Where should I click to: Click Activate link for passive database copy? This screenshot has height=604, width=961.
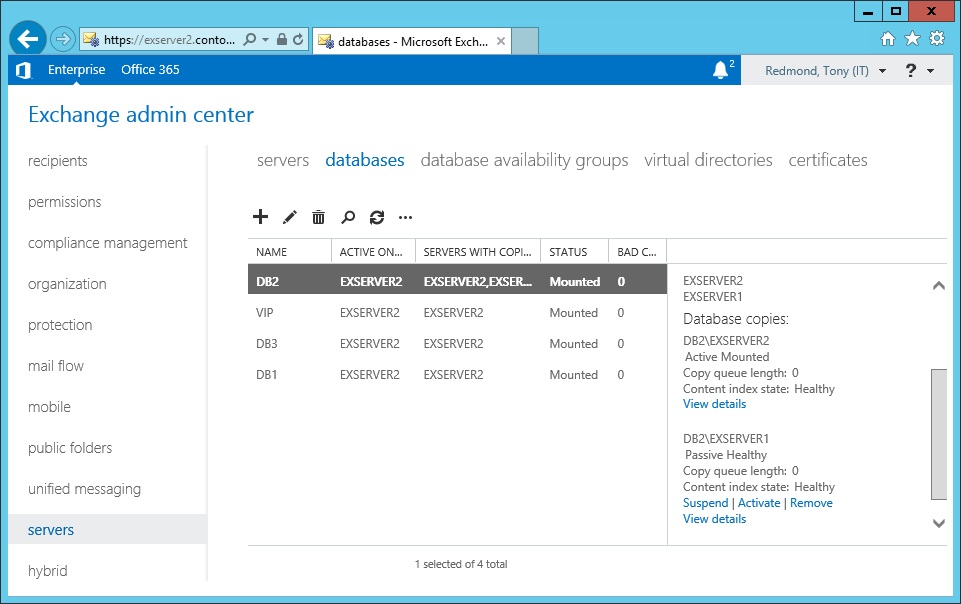[x=758, y=503]
